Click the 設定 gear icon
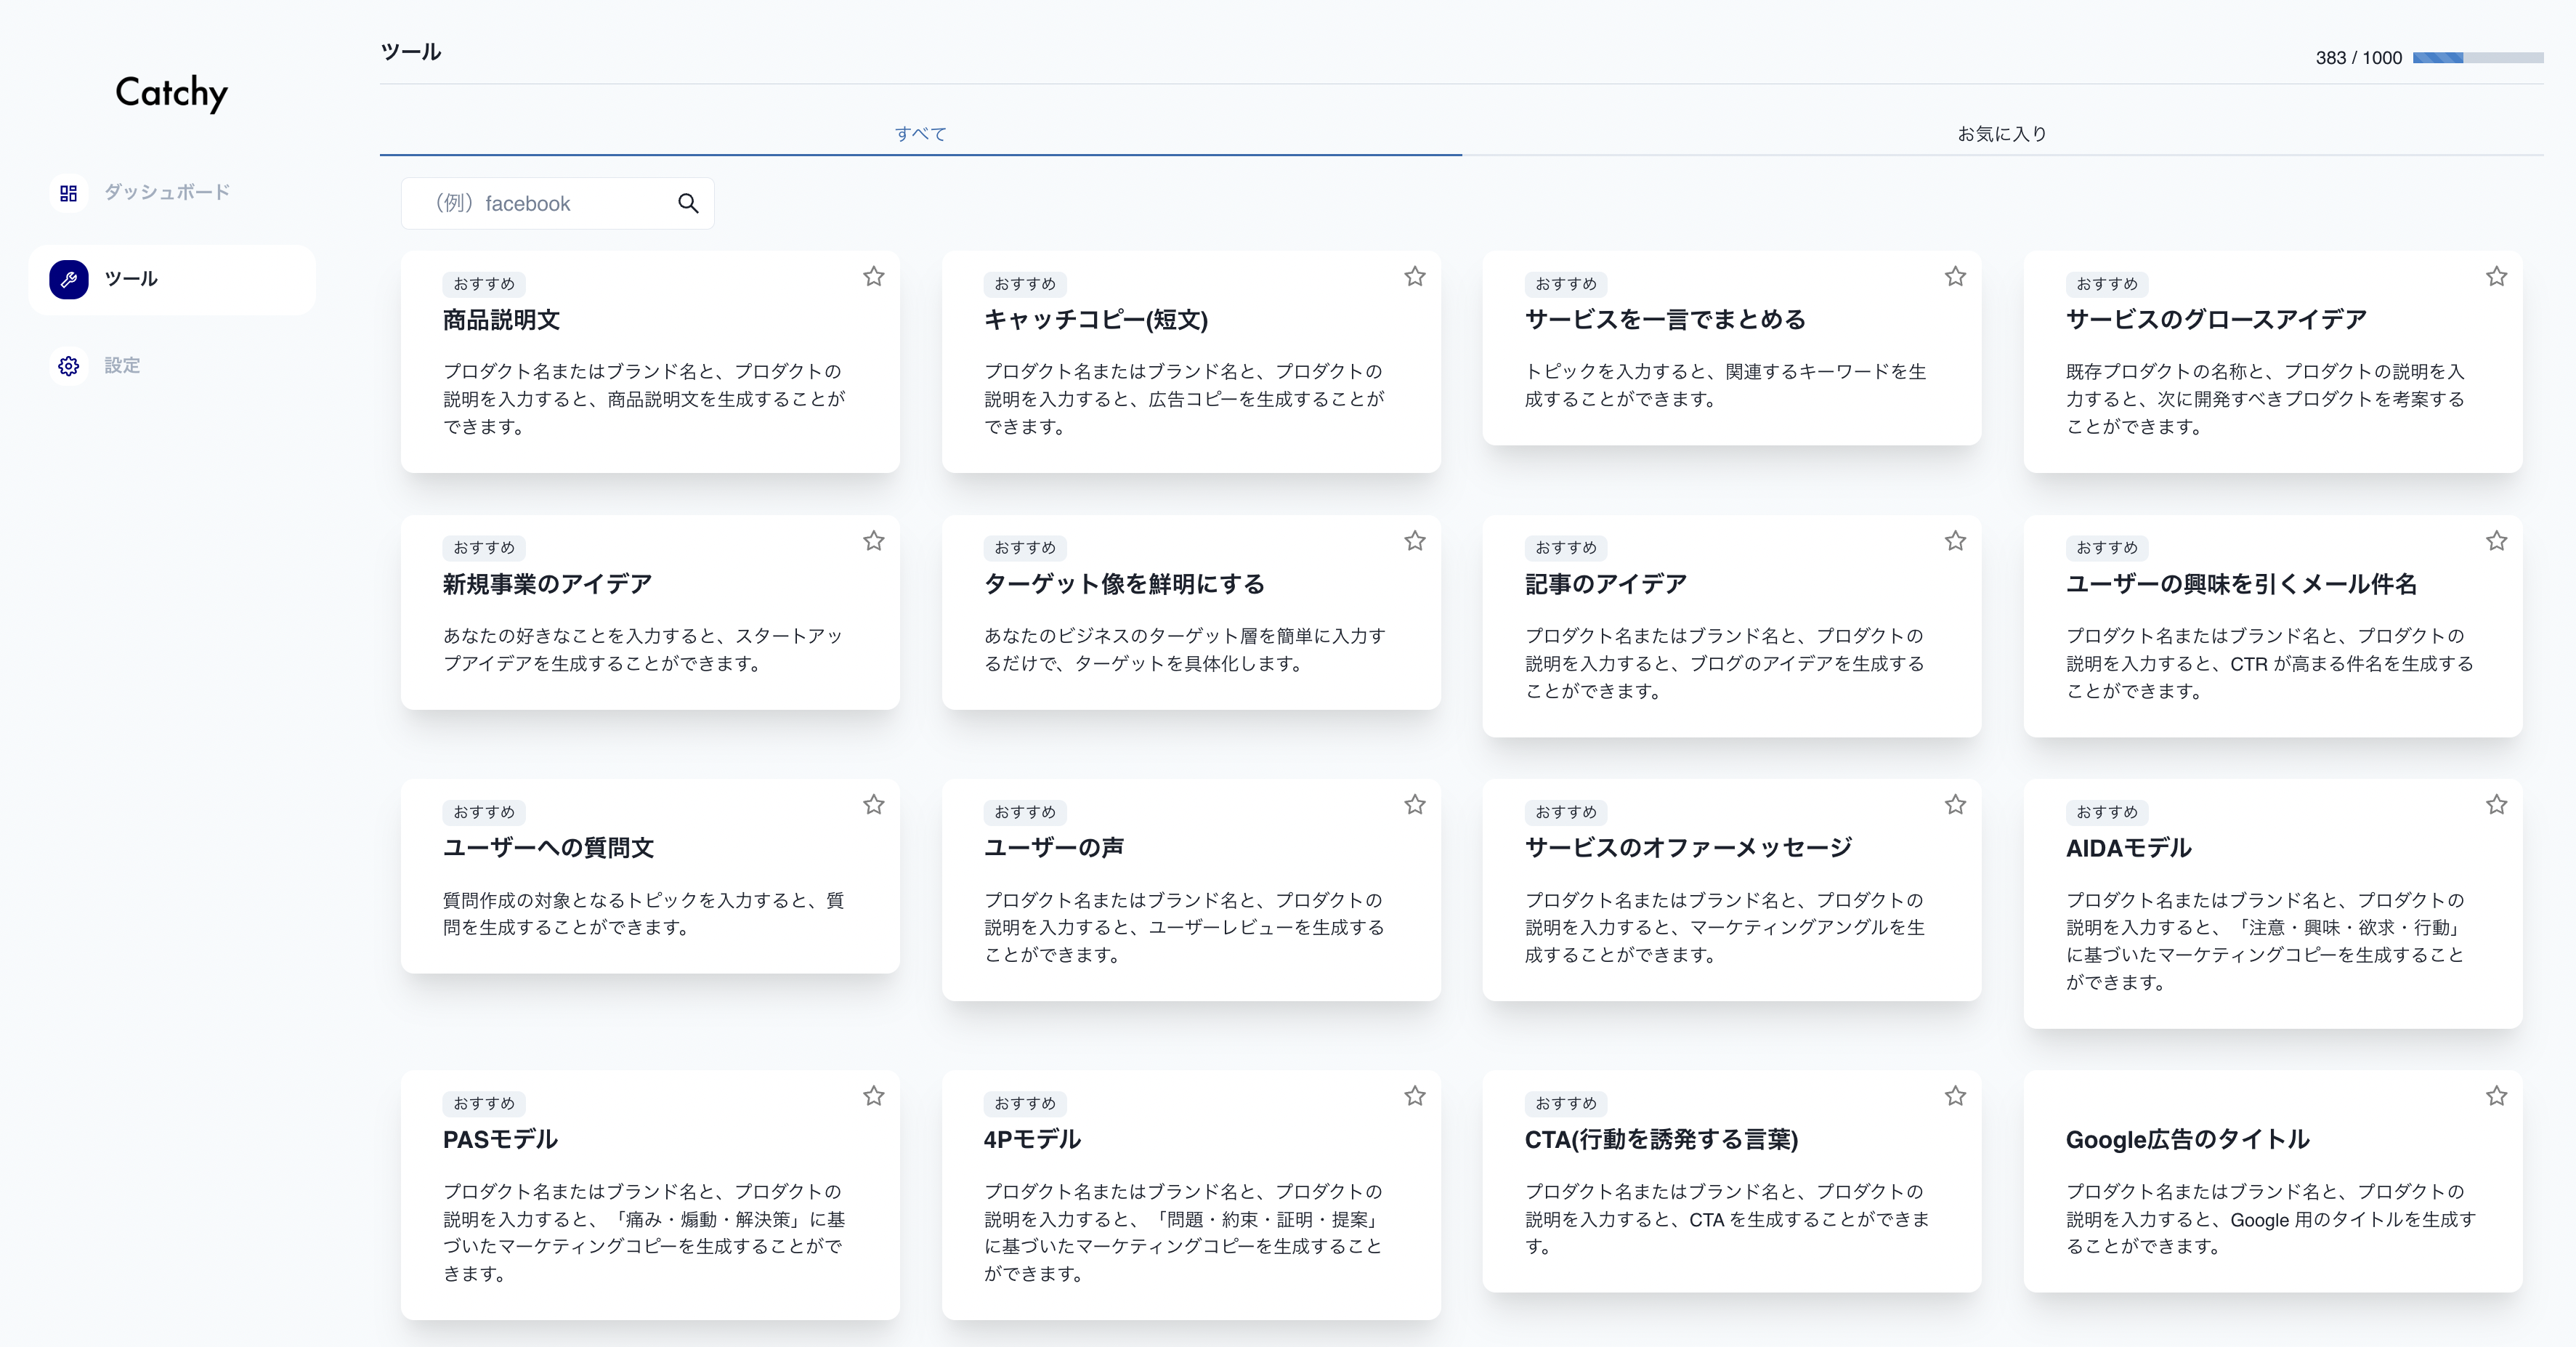The width and height of the screenshot is (2576, 1347). pos(68,366)
